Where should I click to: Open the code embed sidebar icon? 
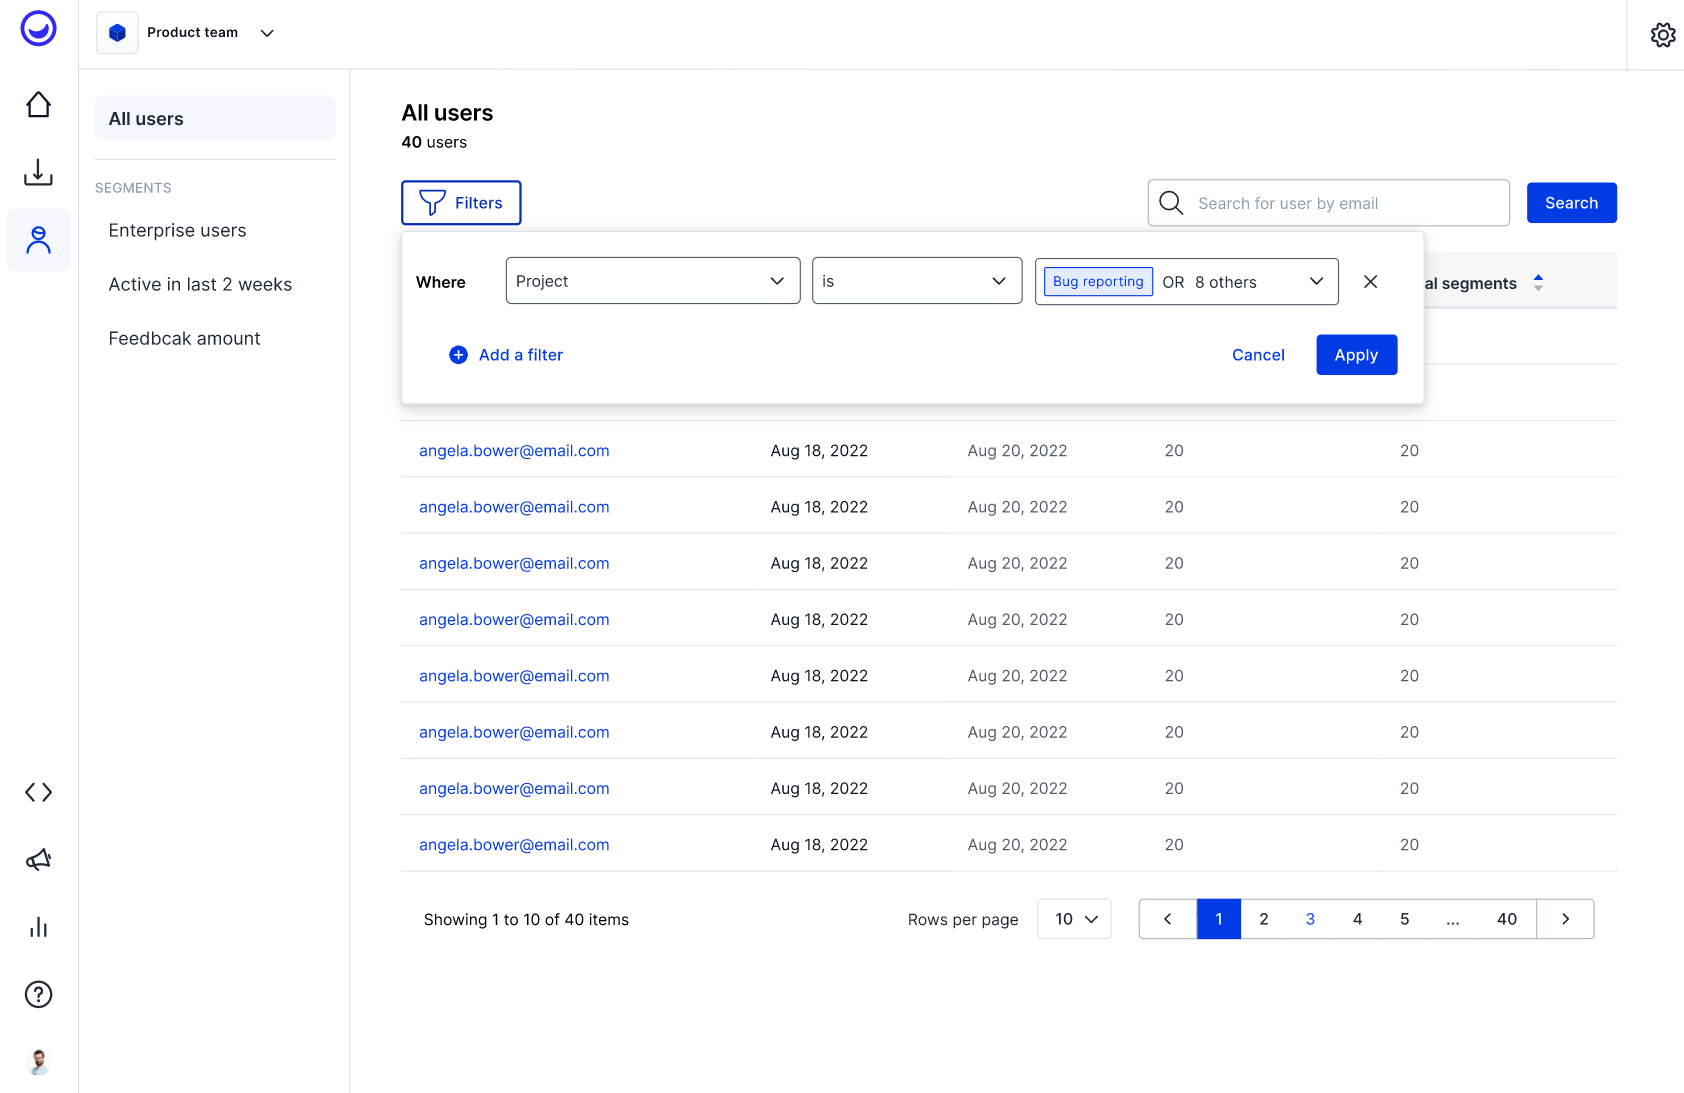[38, 793]
